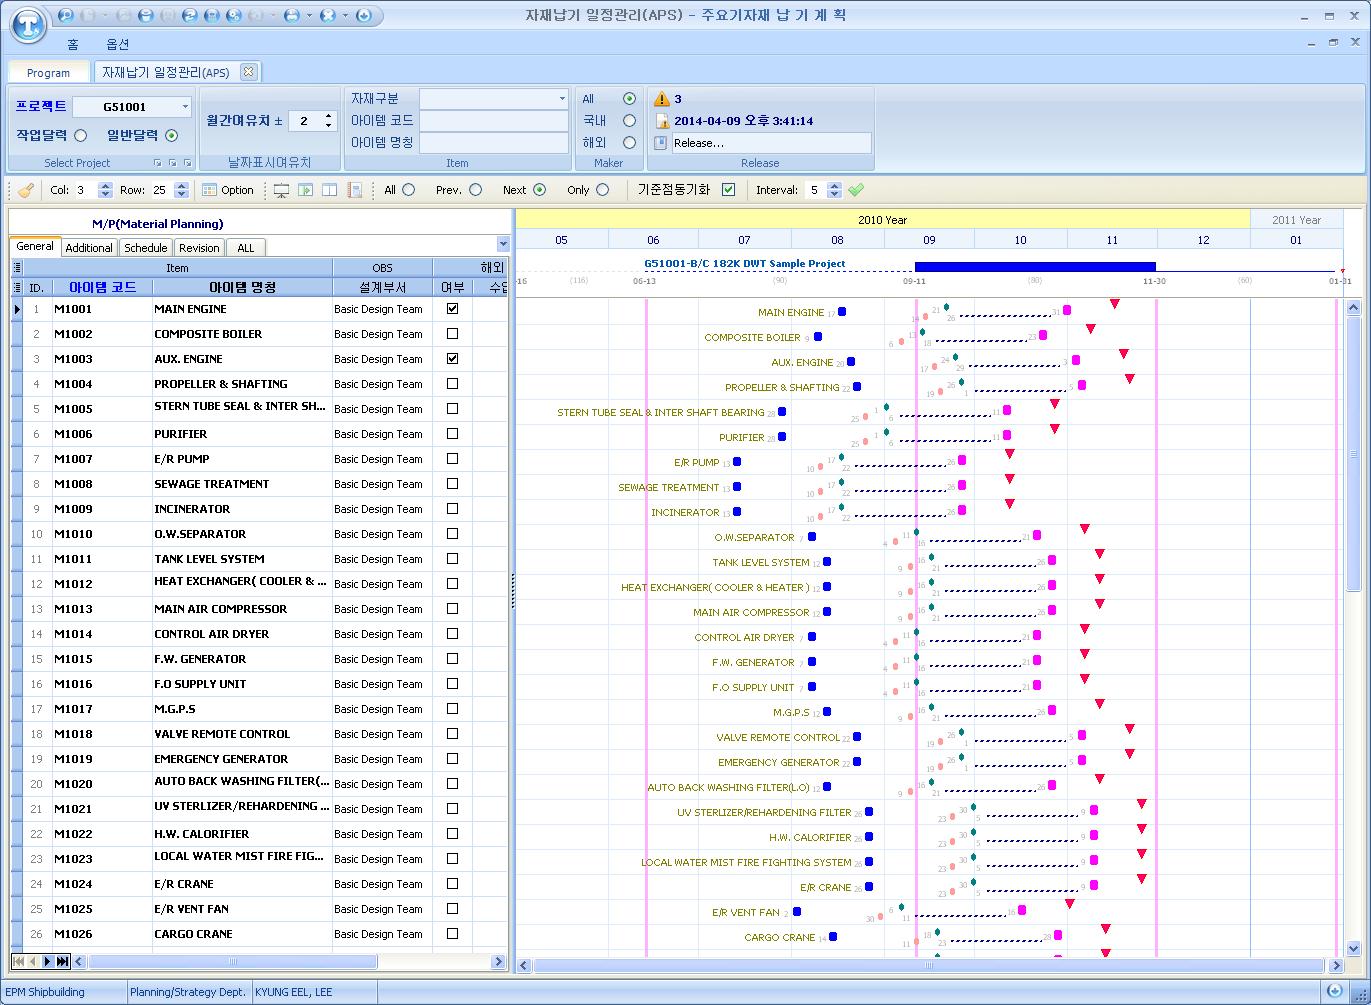This screenshot has height=1005, width=1371.
Task: Open the 프로젝트 G51001 dropdown
Action: pos(185,107)
